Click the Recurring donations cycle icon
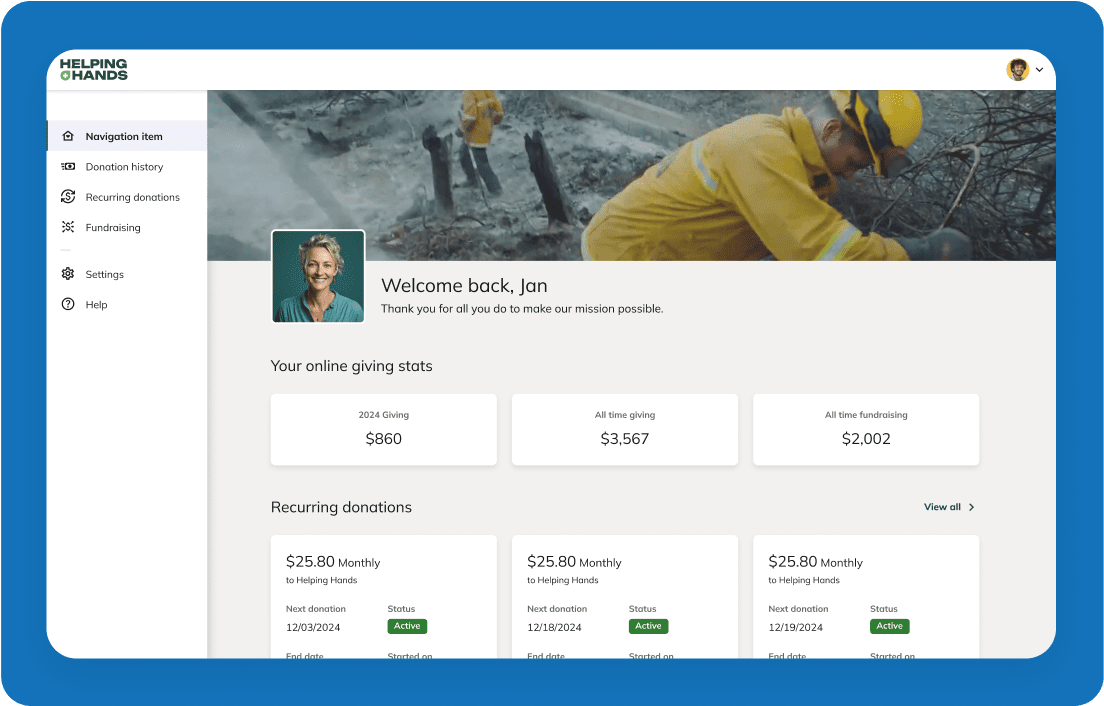Image resolution: width=1104 pixels, height=706 pixels. click(x=68, y=197)
